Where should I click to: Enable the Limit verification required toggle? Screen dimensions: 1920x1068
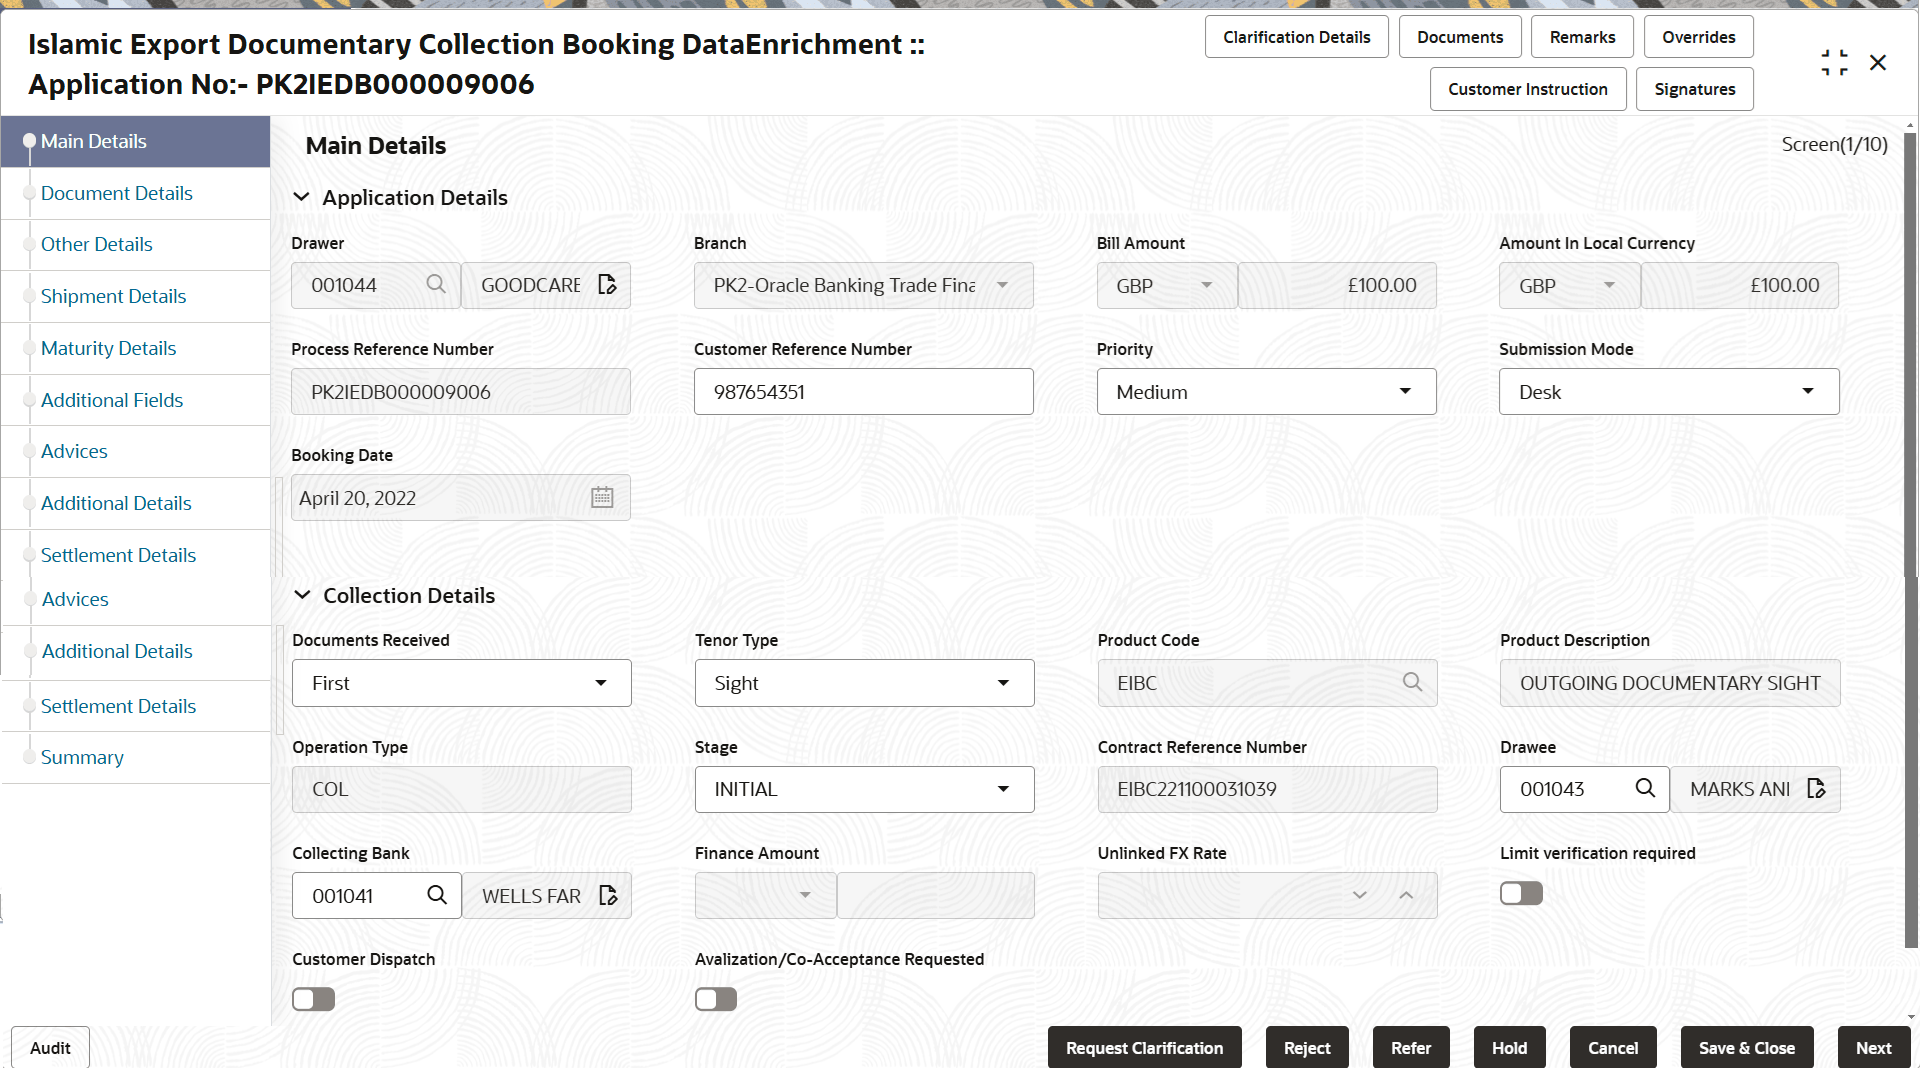1520,892
